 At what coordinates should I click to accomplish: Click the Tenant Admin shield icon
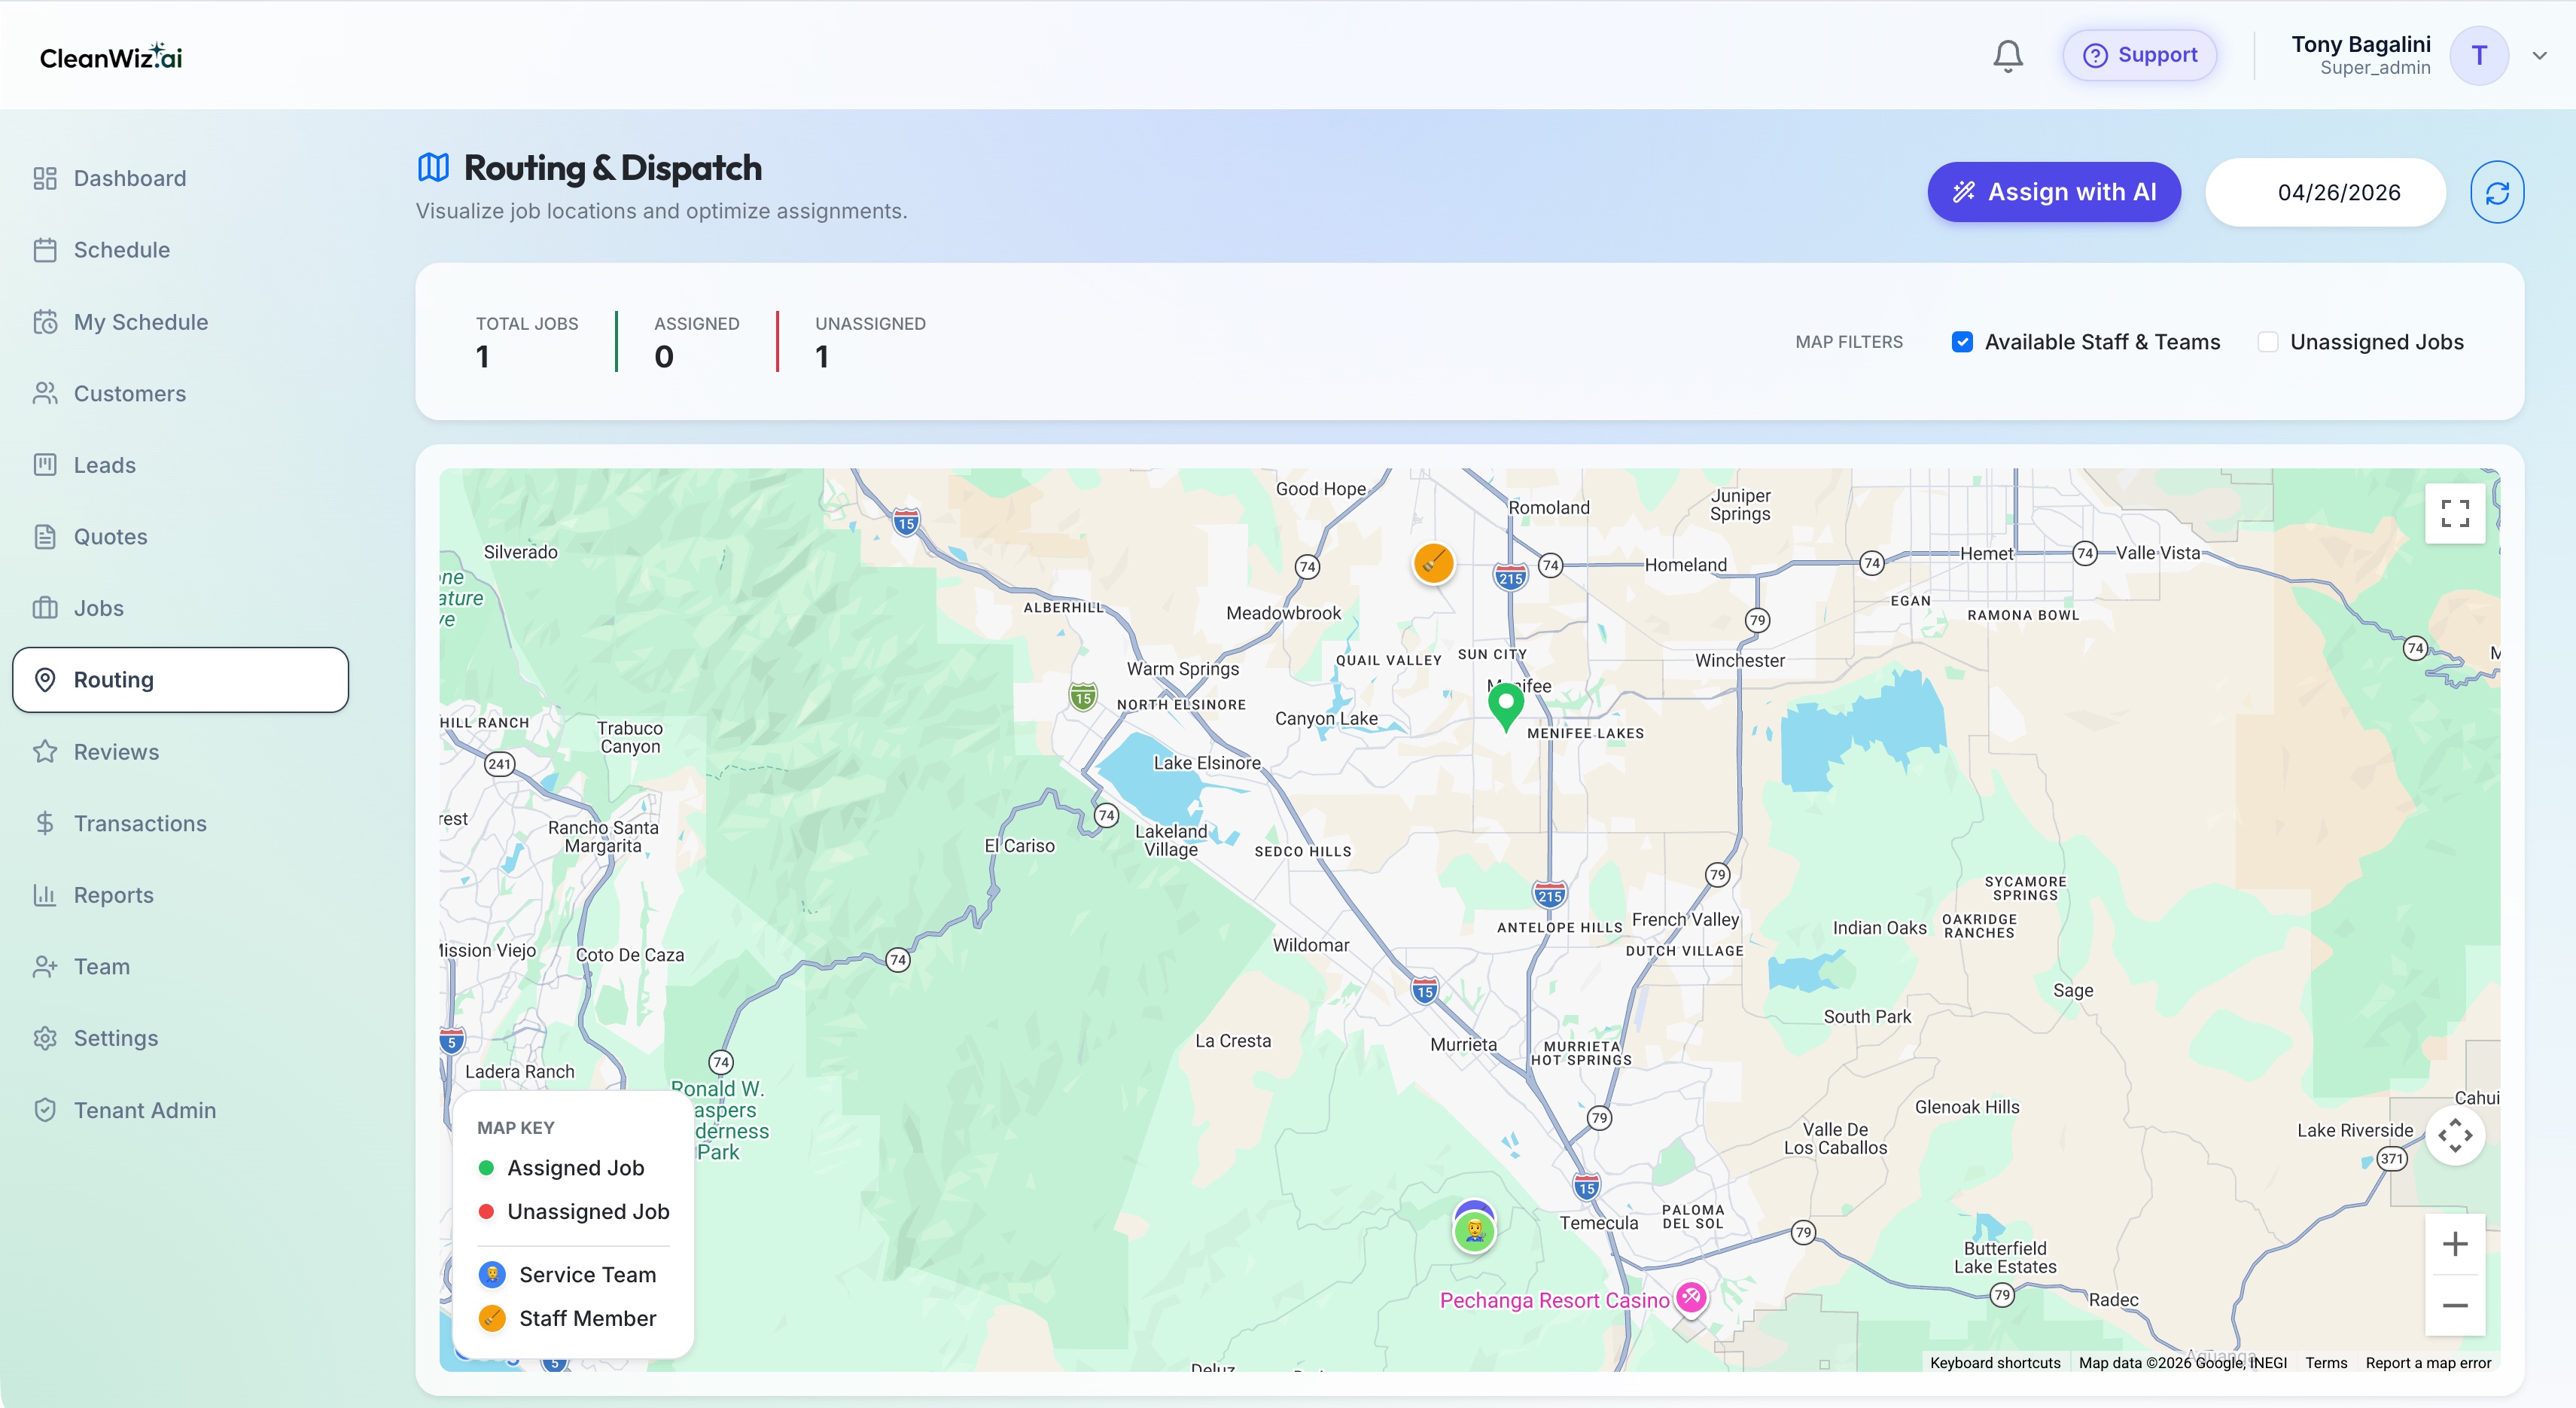point(45,1110)
